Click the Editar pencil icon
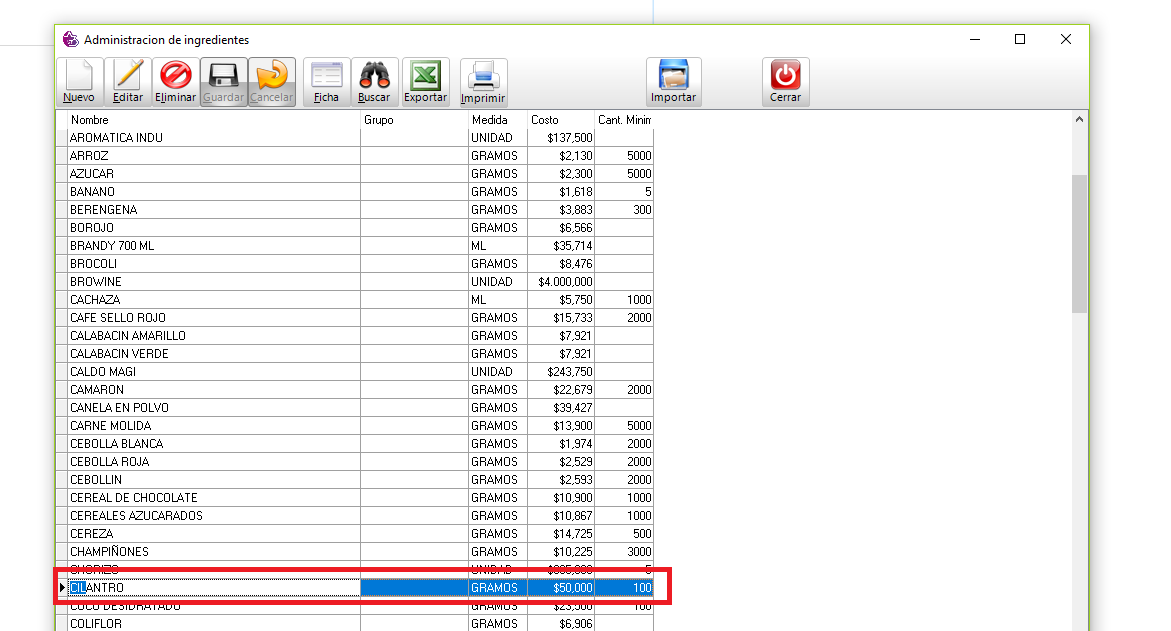Screen dimensions: 1171x631 (127, 76)
